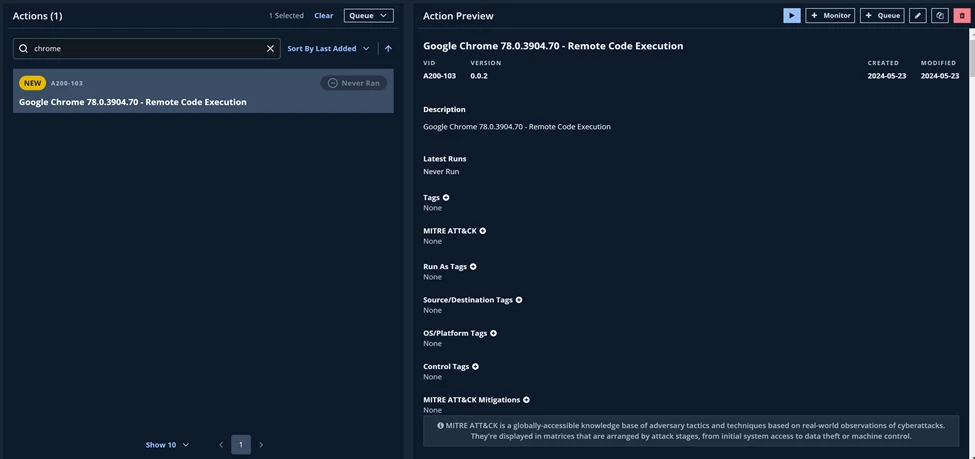Clear the chrome search text with the X icon
Screen dimensions: 975x459
click(x=270, y=49)
